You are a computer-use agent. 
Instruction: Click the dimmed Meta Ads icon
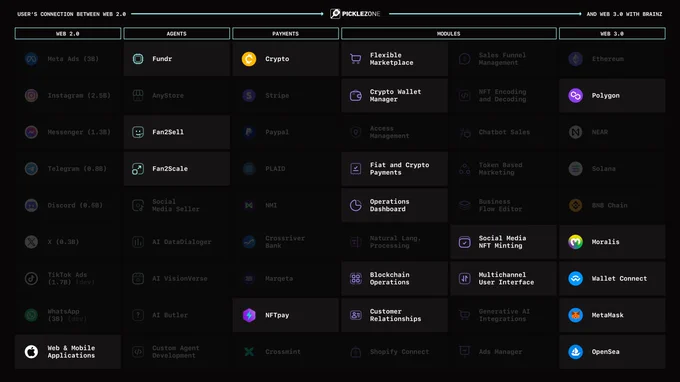[31, 59]
